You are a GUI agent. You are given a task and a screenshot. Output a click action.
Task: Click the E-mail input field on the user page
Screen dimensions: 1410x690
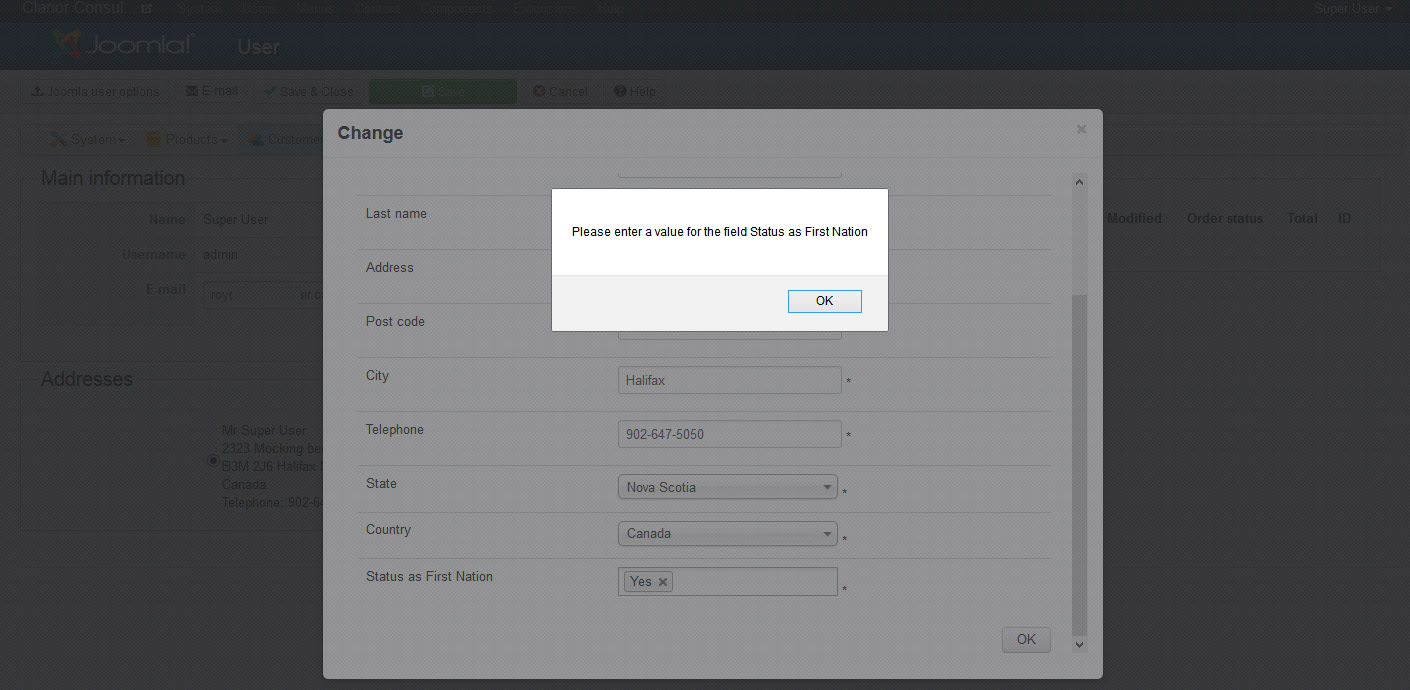coord(262,295)
